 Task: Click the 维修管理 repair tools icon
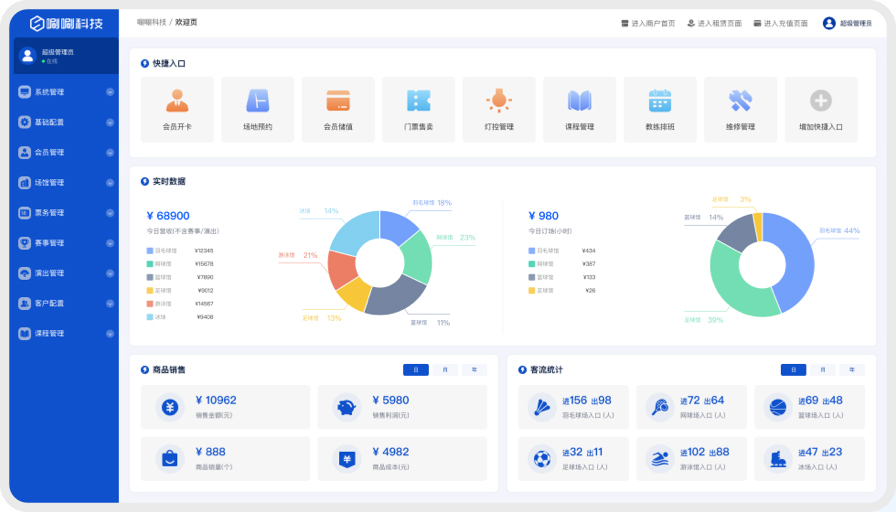point(740,101)
